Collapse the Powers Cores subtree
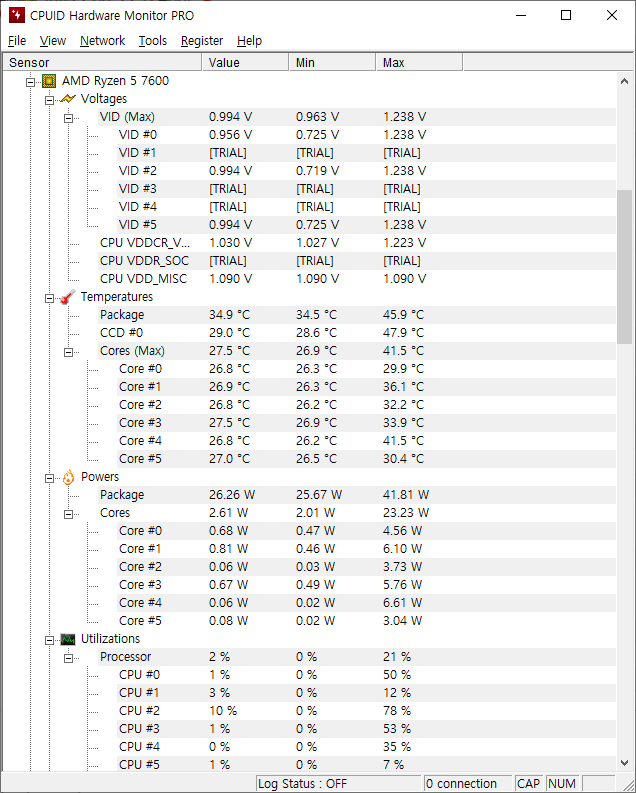This screenshot has width=636, height=793. coord(69,513)
